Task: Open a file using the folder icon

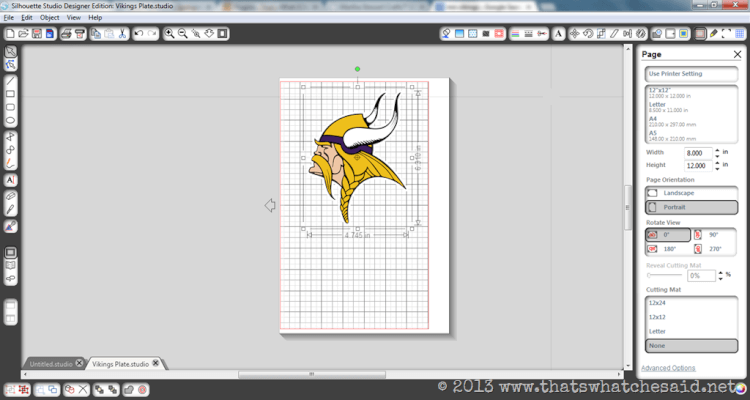Action: point(23,33)
